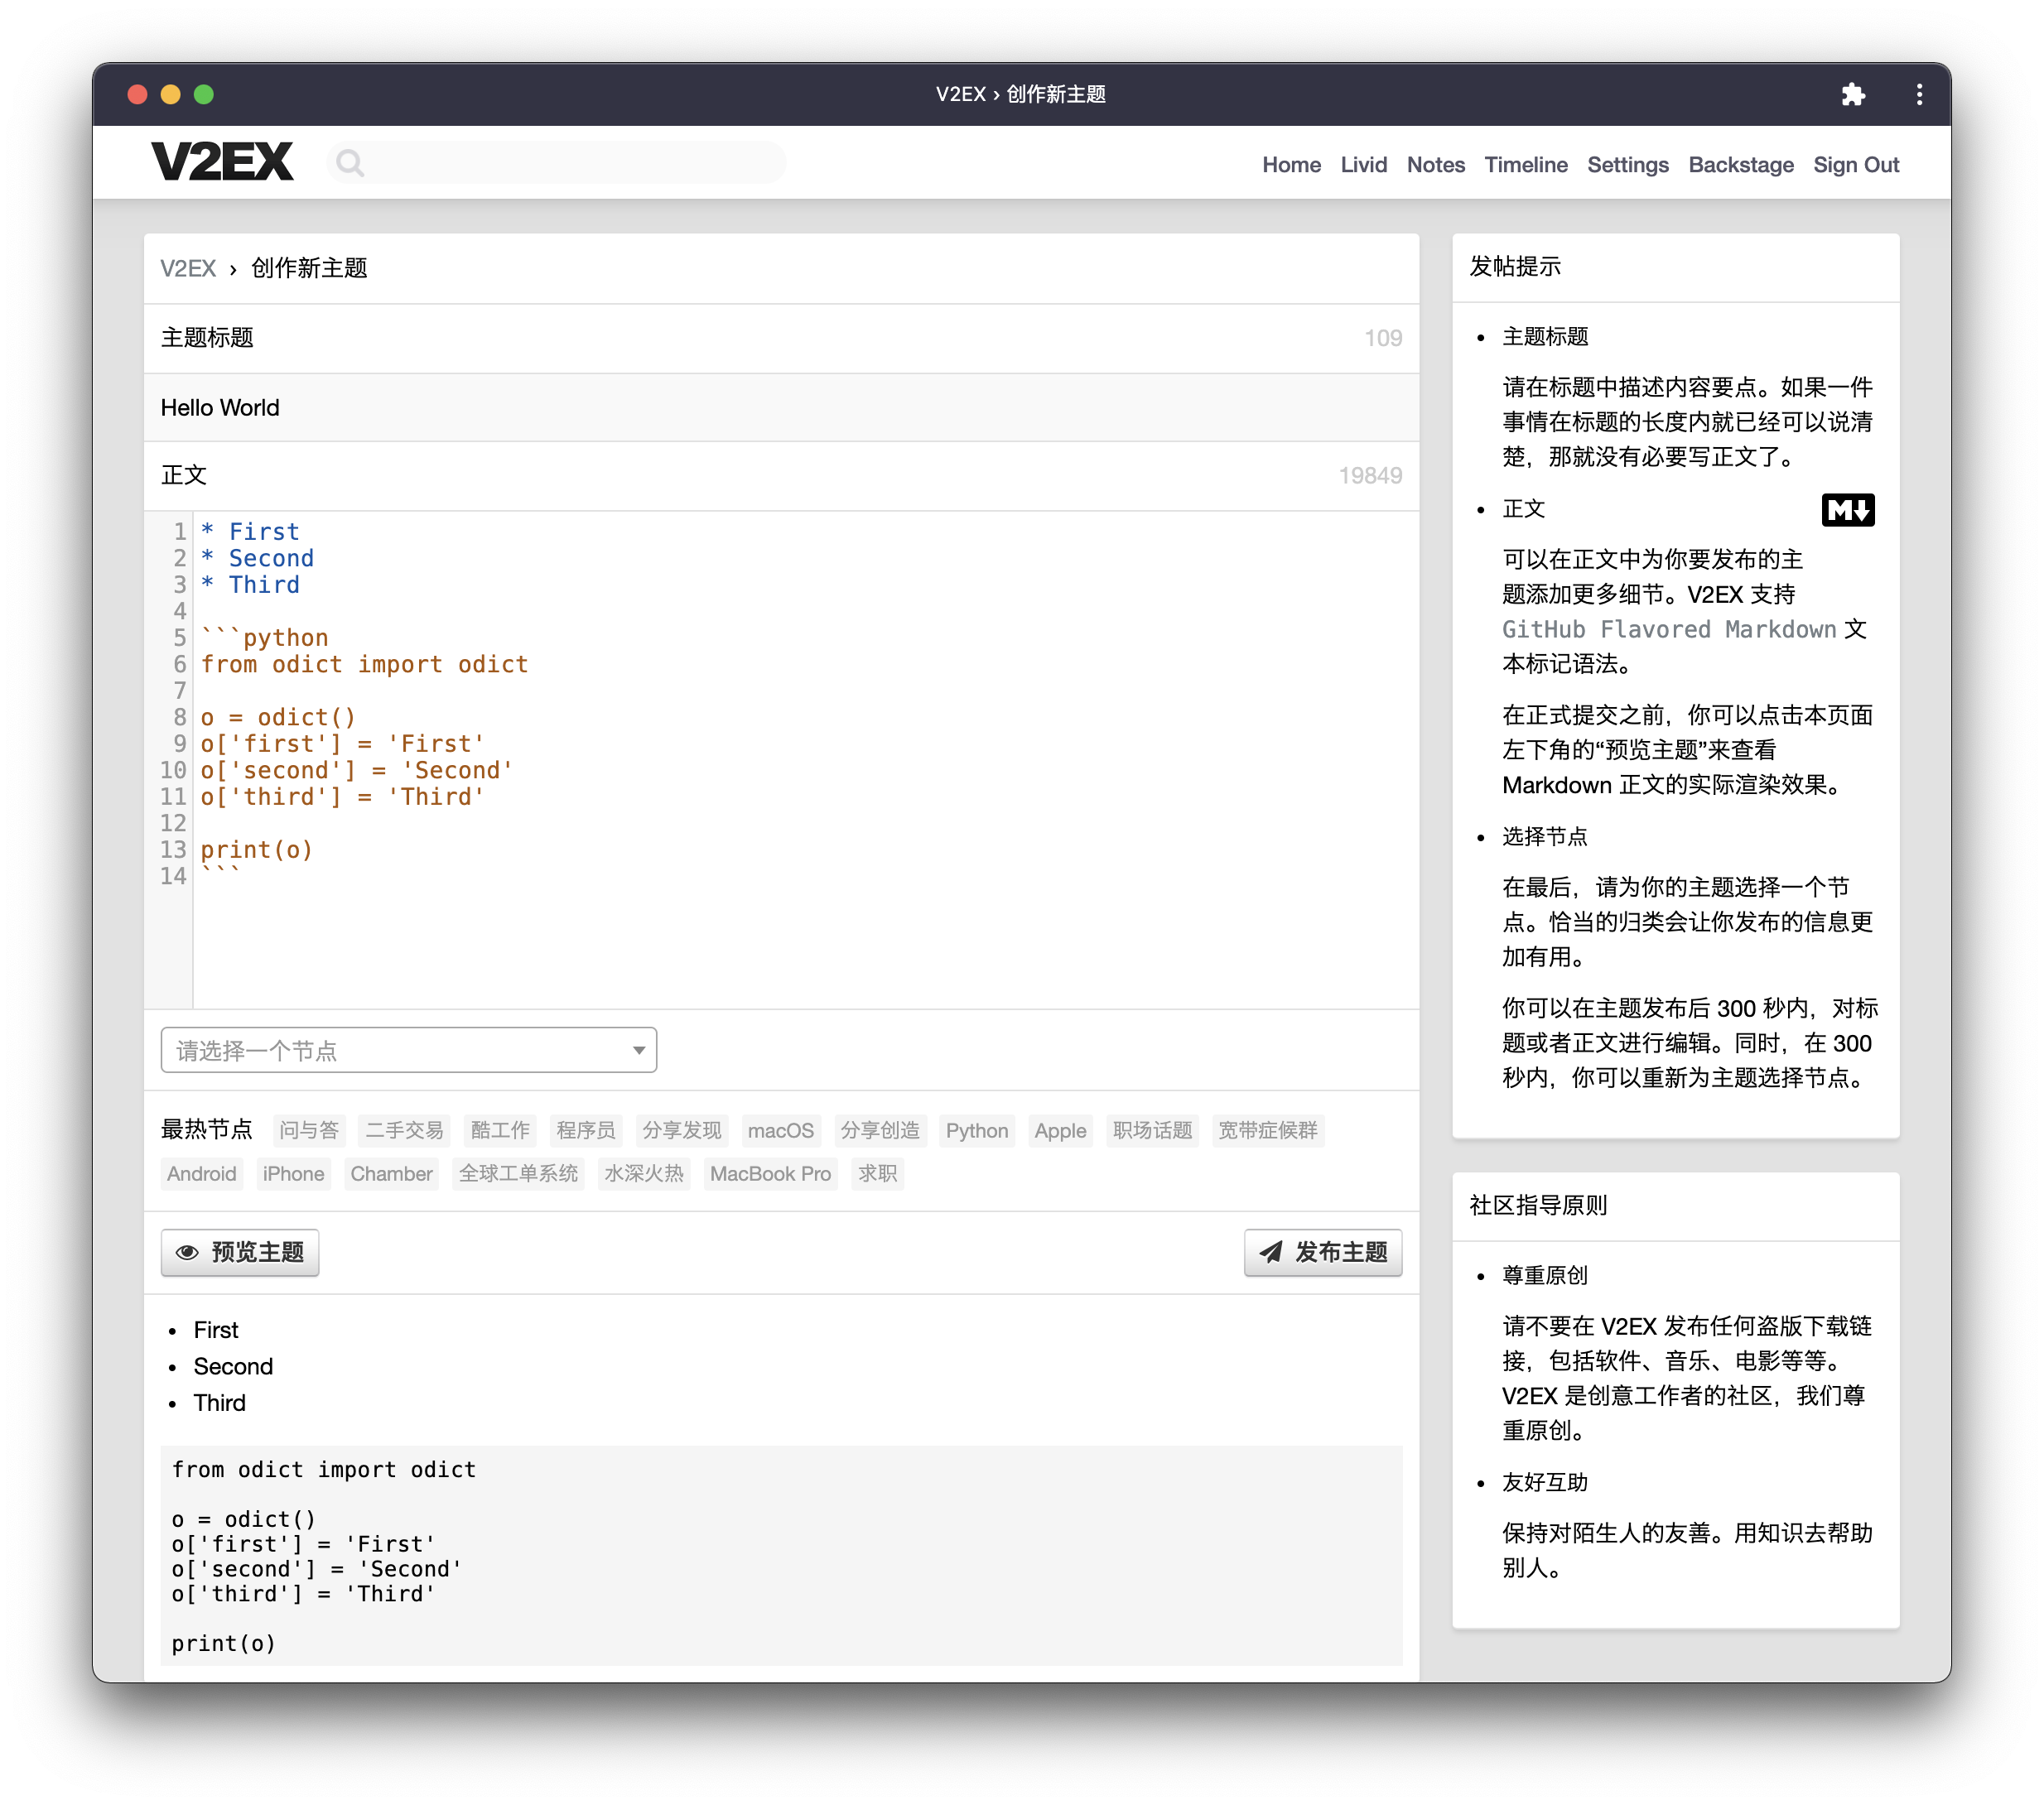Click 'from odict import odict' in editor
The image size is (2044, 1805).
364,664
